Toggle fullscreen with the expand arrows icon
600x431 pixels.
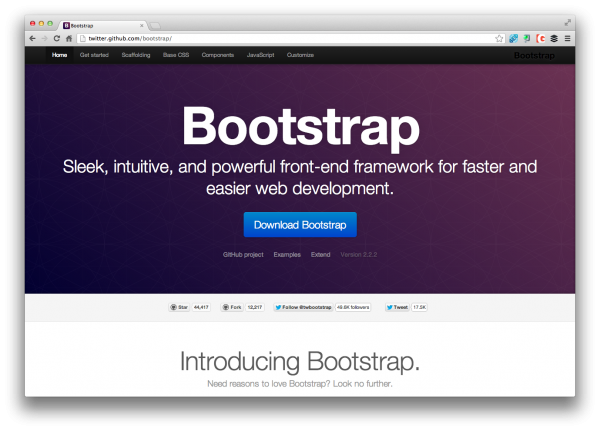point(567,23)
